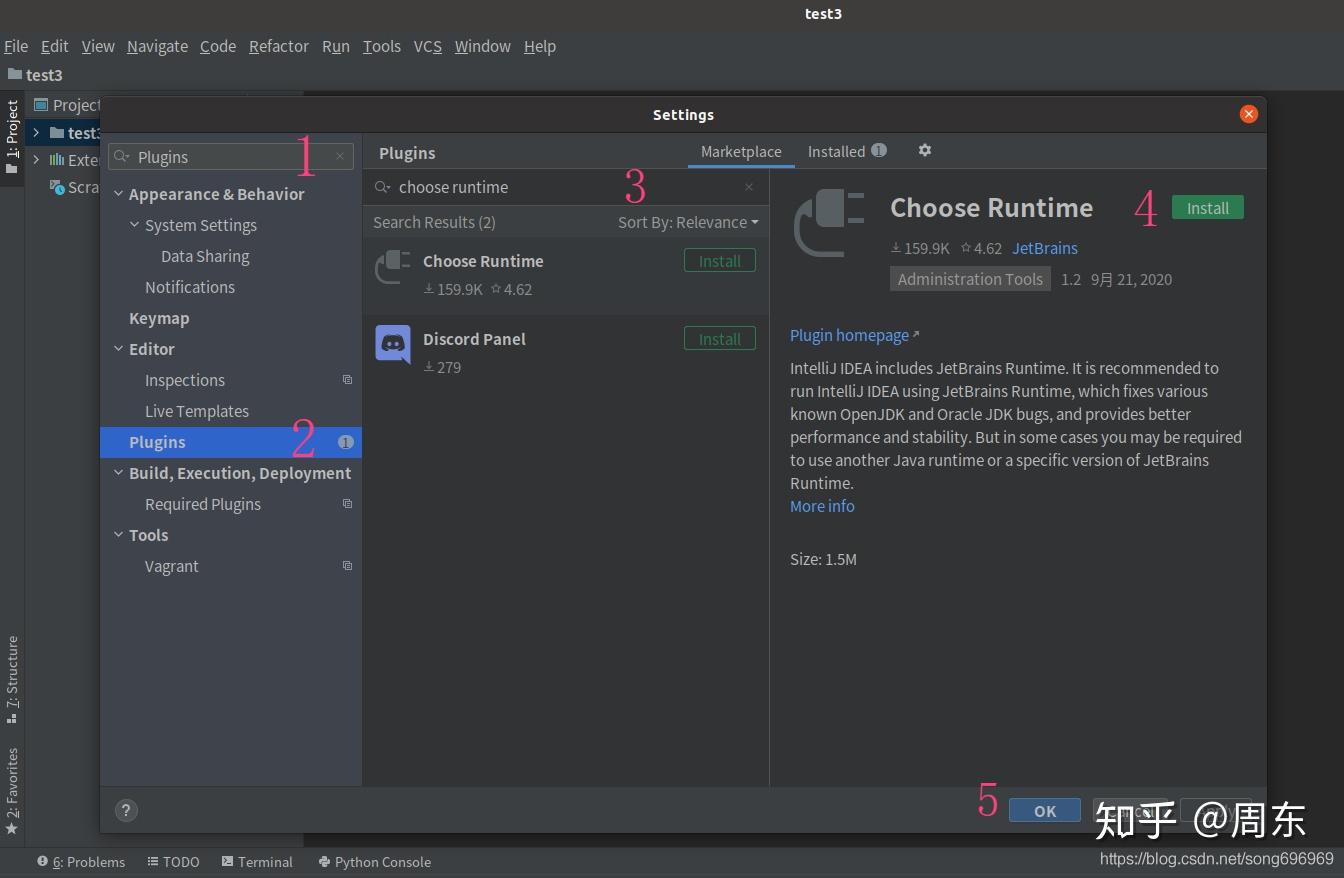Screen dimensions: 1344x878
Task: Confirm settings with the OK button
Action: [x=1045, y=811]
